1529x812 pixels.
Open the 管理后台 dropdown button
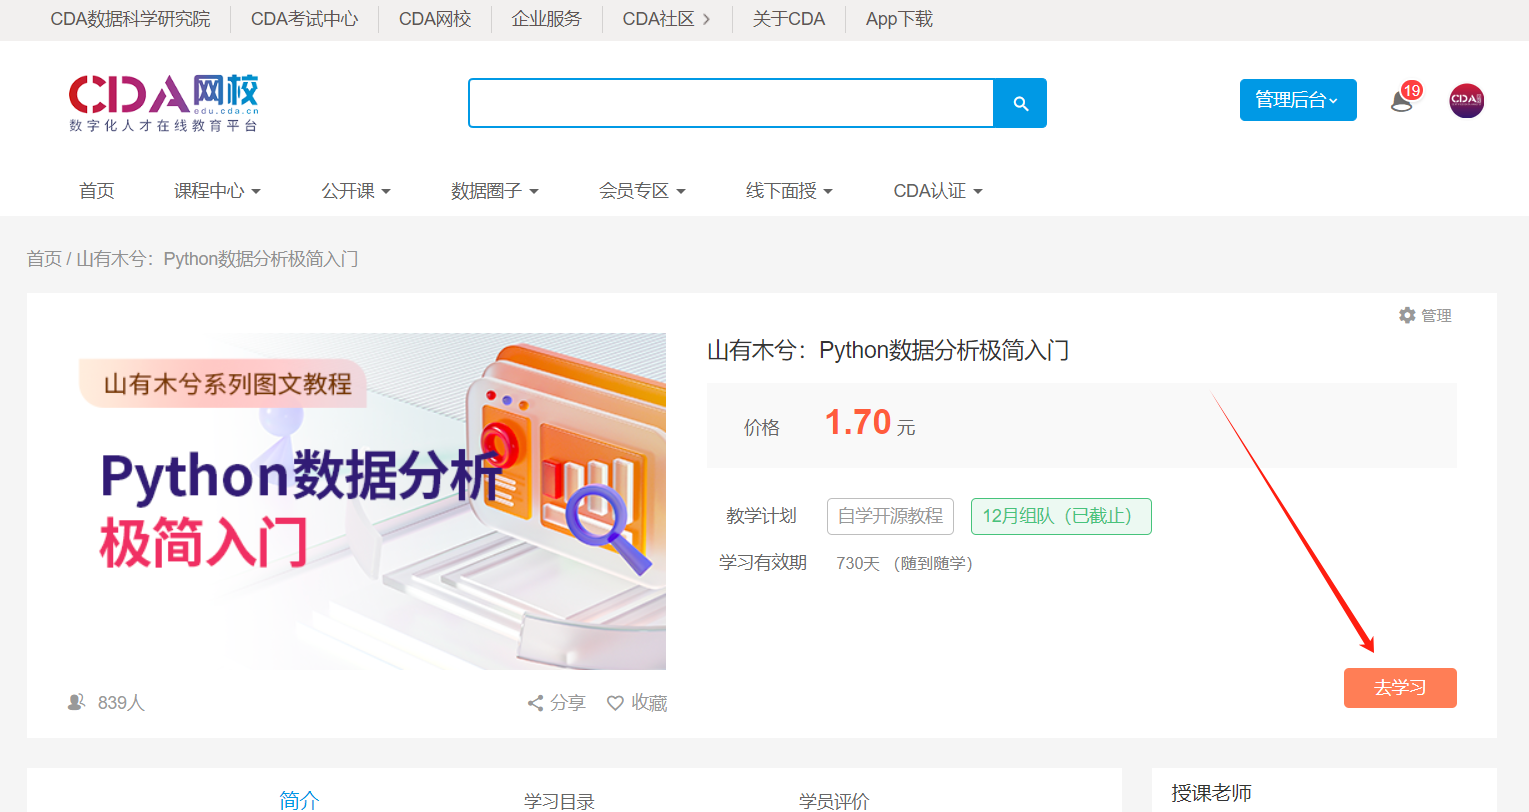click(1298, 100)
